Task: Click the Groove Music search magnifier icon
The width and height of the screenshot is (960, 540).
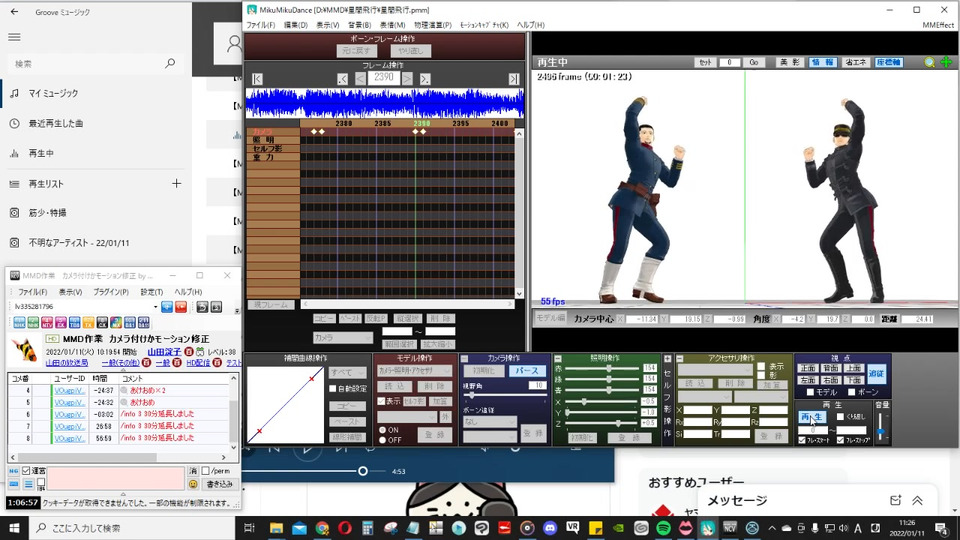Action: click(170, 63)
